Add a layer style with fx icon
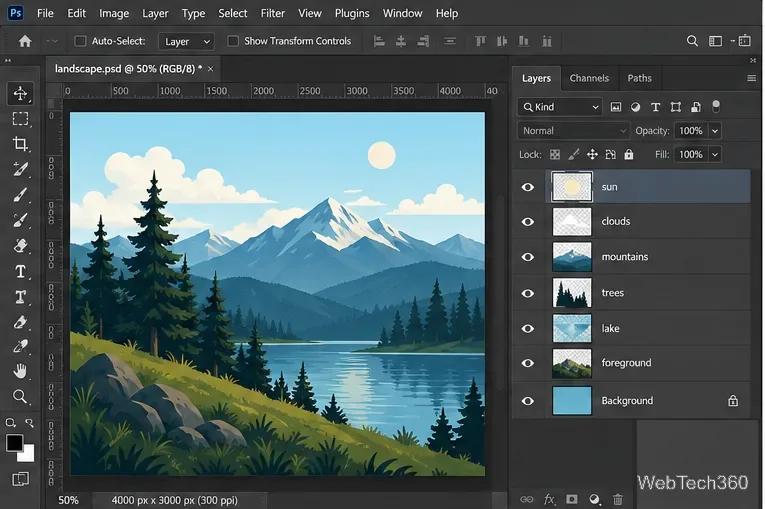Image resolution: width=765 pixels, height=509 pixels. [549, 499]
